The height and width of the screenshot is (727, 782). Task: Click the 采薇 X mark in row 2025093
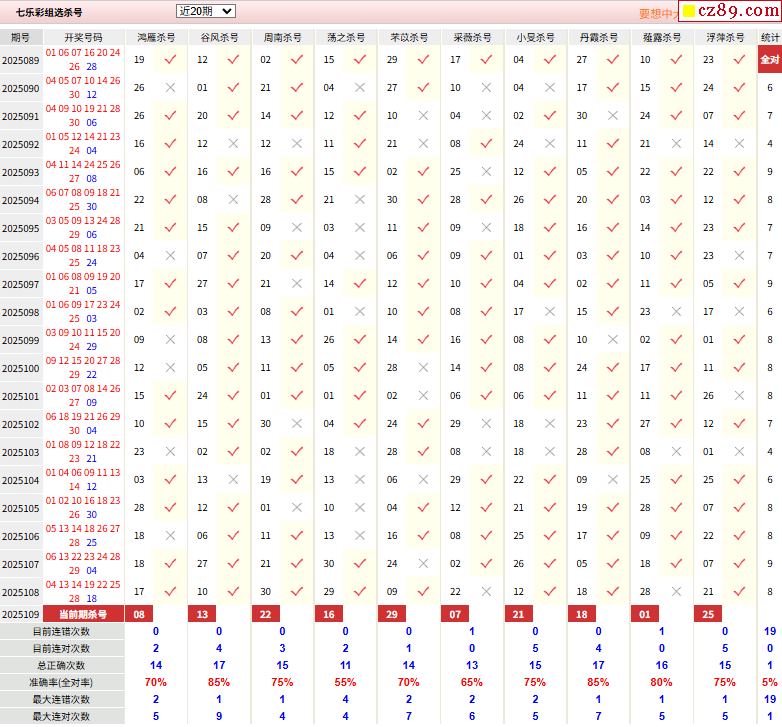[x=486, y=172]
